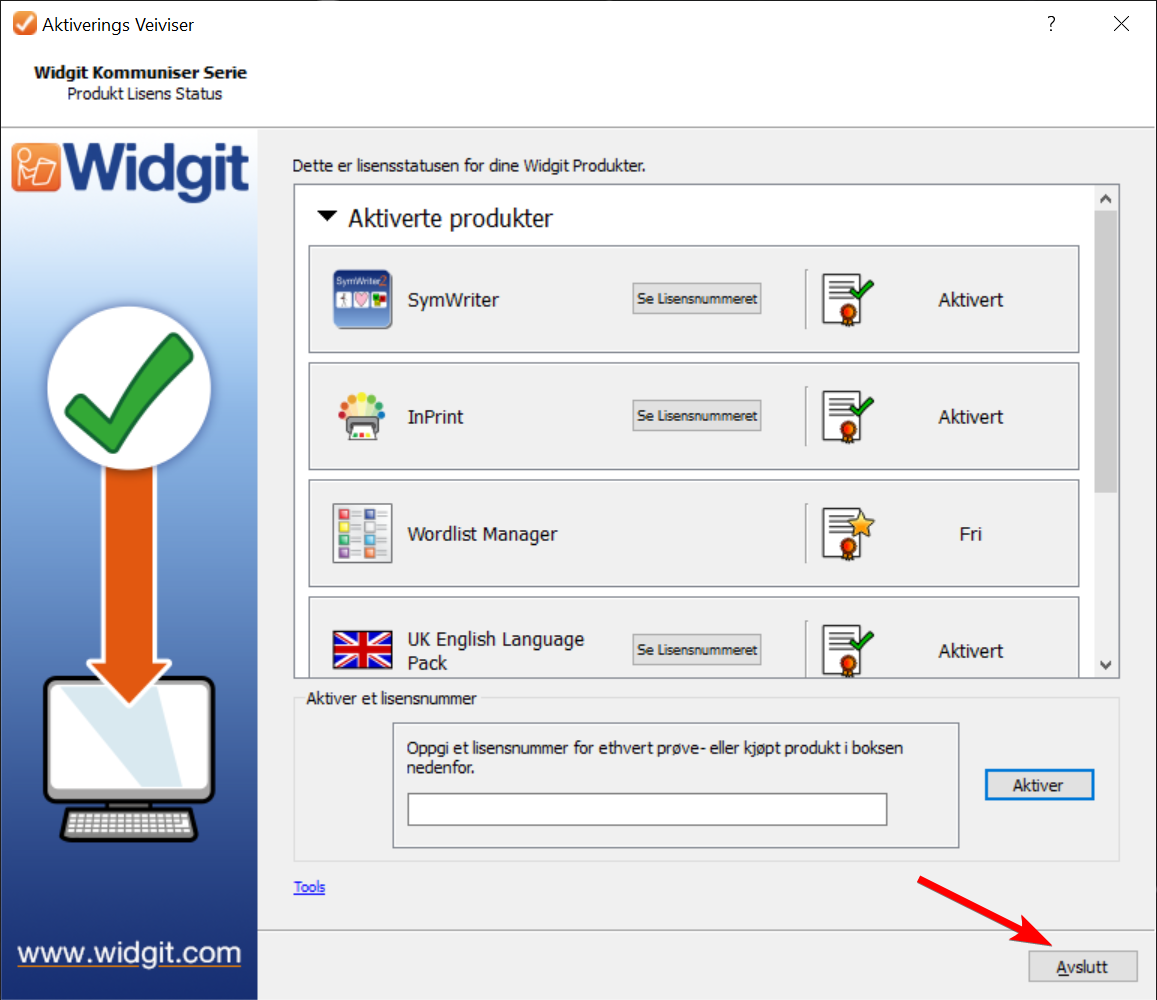Collapse the Aktiverte produkter section
This screenshot has height=1000, width=1157.
[x=327, y=217]
